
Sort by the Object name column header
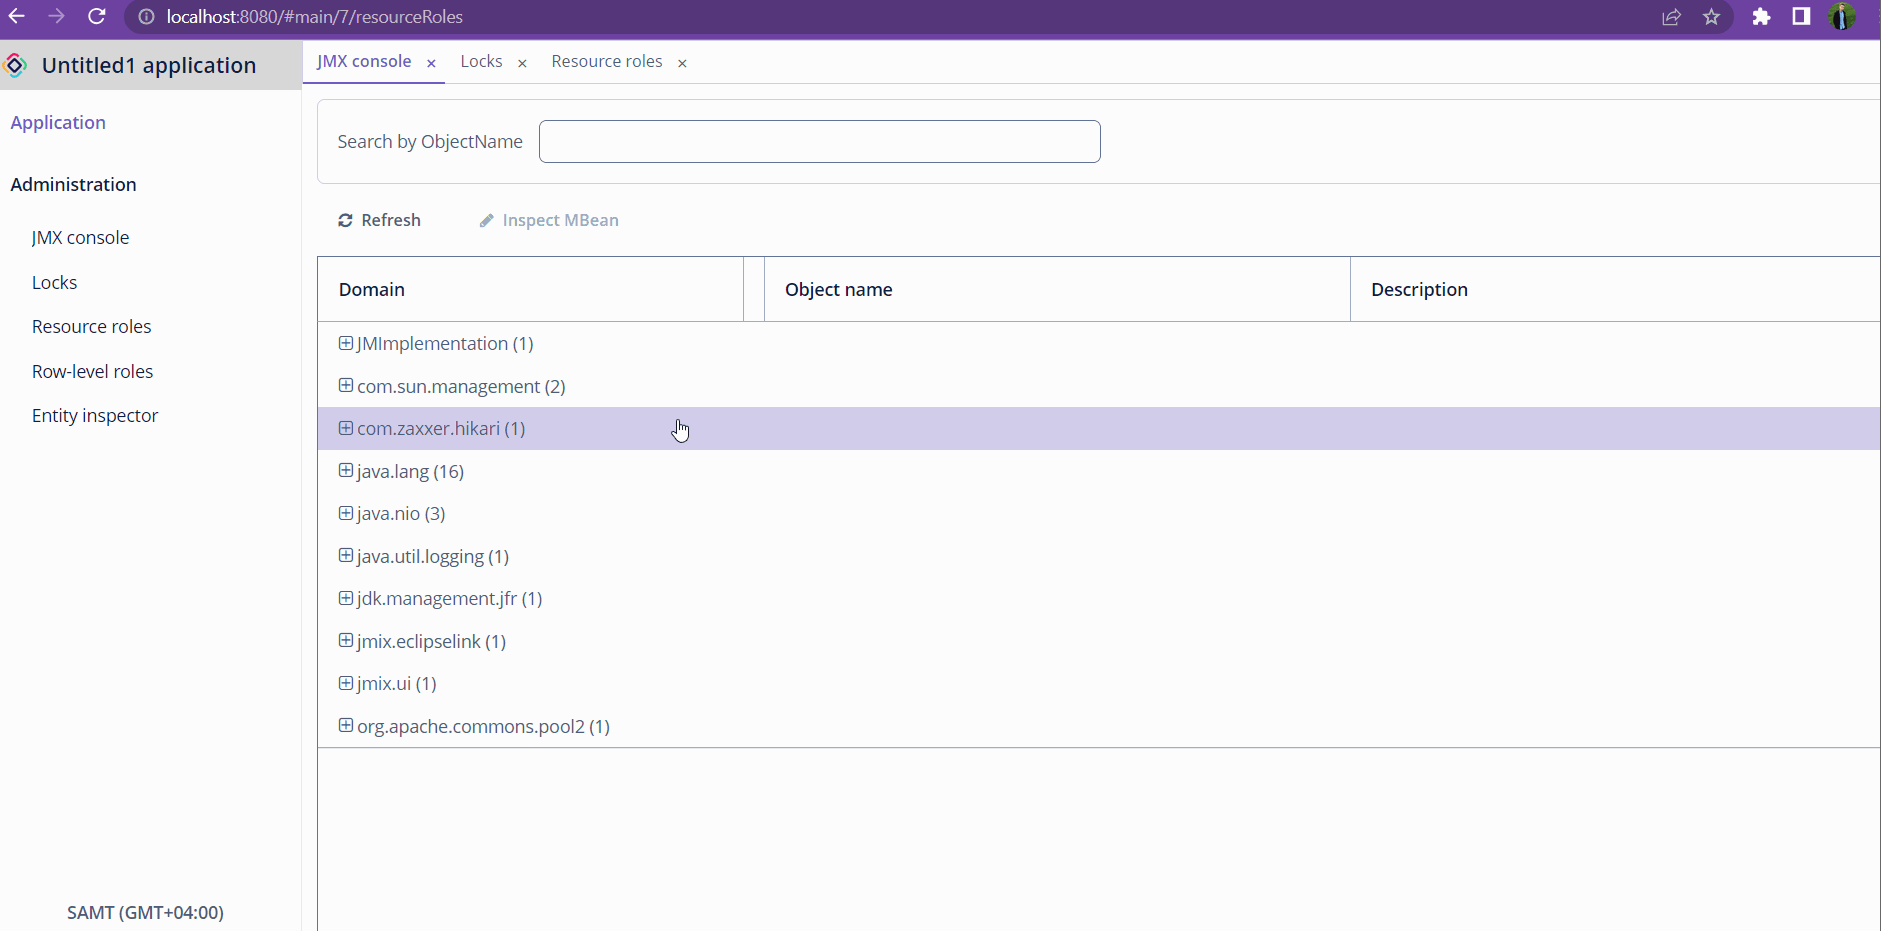coord(1057,289)
